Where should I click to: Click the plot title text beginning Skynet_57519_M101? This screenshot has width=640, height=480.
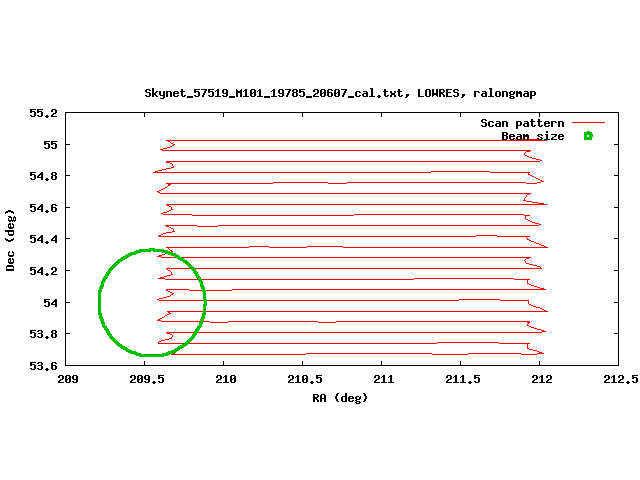coord(340,93)
